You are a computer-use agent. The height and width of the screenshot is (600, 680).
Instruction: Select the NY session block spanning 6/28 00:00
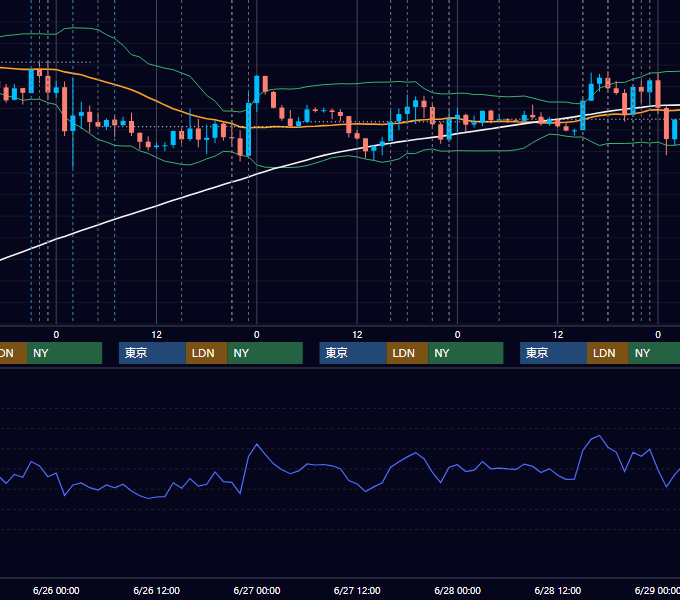coord(466,353)
